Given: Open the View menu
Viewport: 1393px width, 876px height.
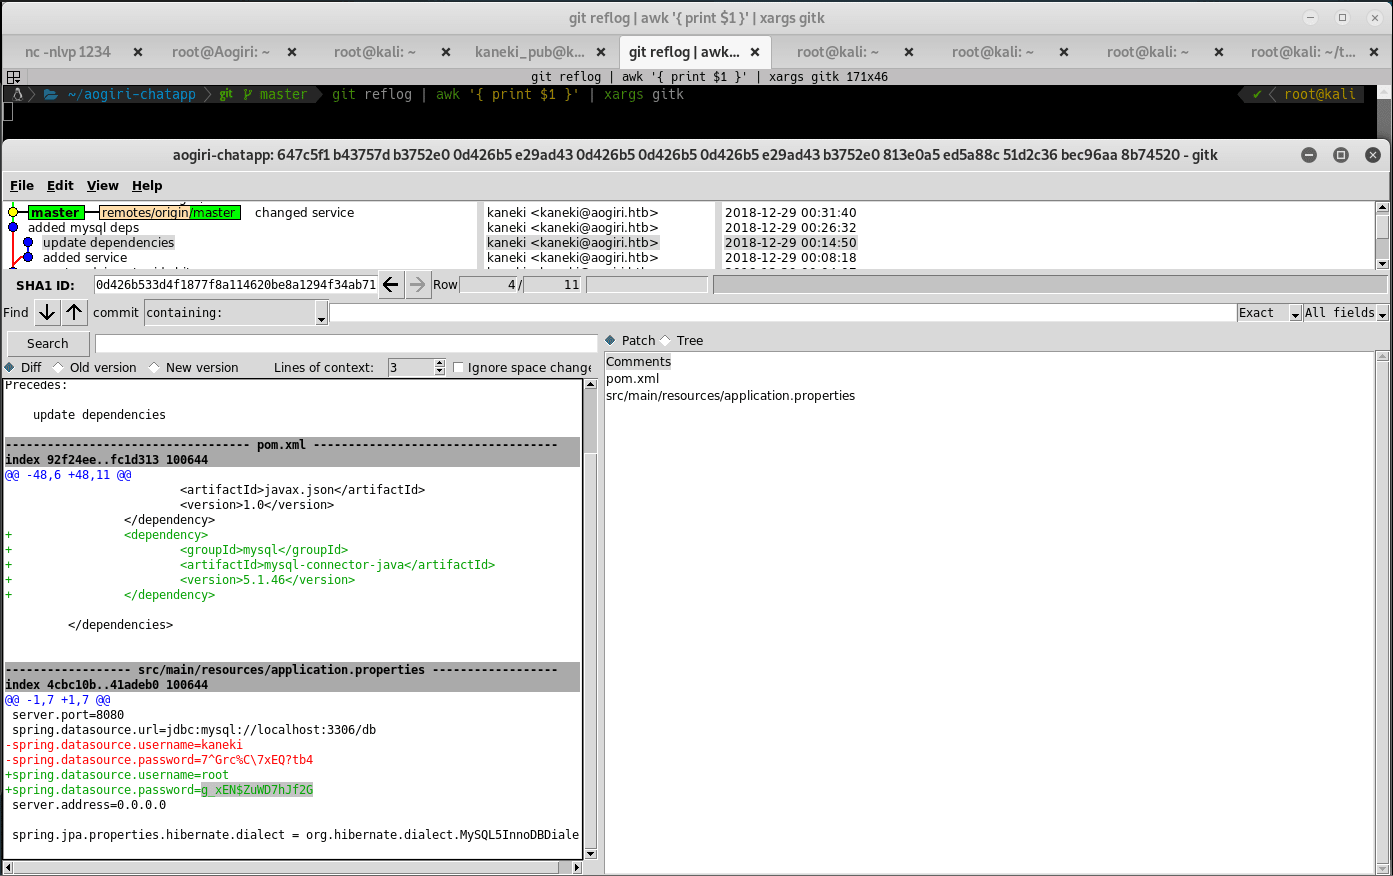Looking at the screenshot, I should [x=103, y=185].
